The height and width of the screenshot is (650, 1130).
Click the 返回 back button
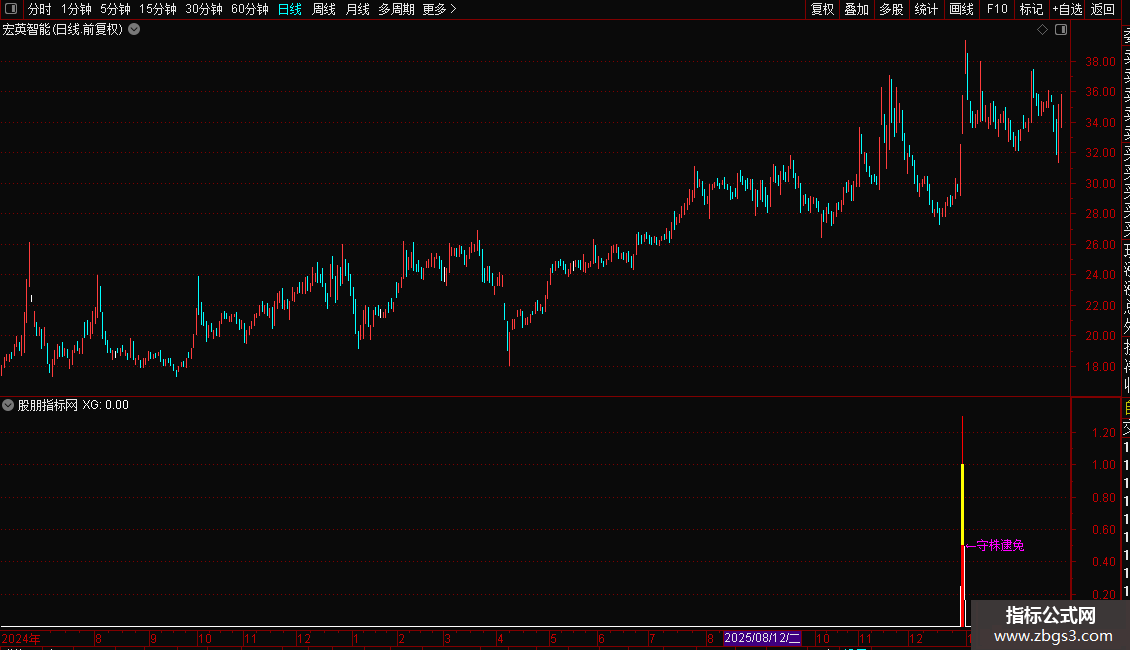pyautogui.click(x=1103, y=9)
